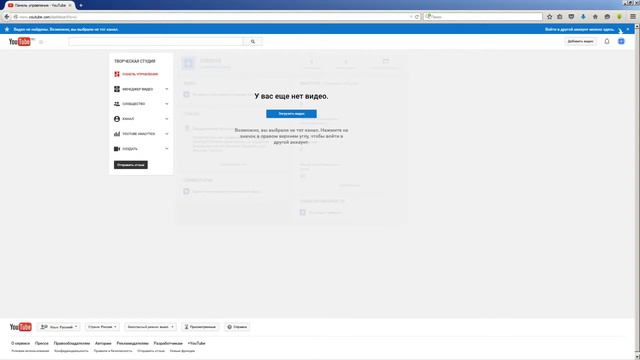
Task: Reload the page with the refresh icon
Action: pyautogui.click(x=417, y=17)
